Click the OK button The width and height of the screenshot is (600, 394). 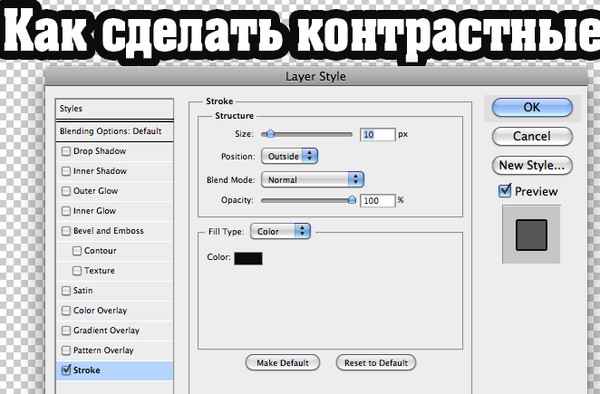[x=532, y=107]
